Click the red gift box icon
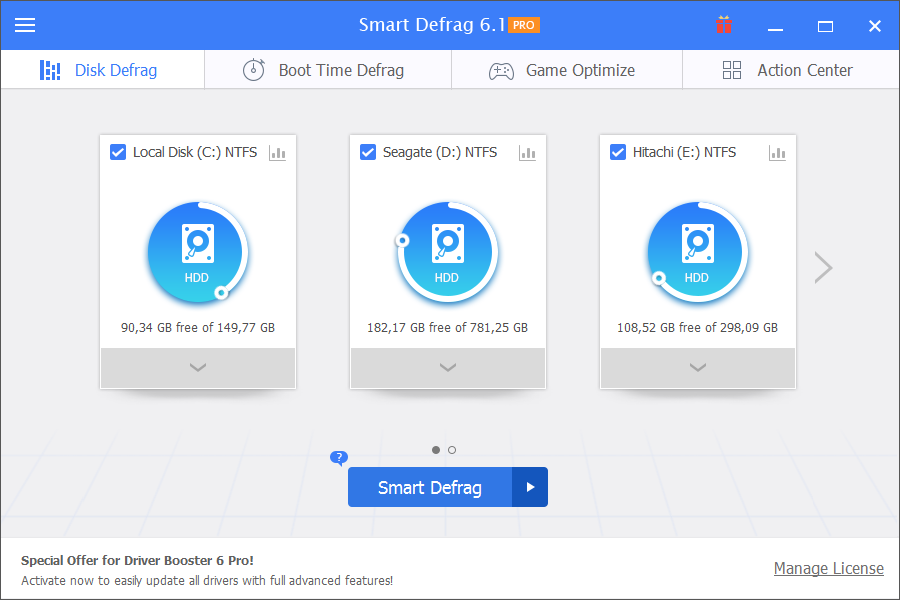900x600 pixels. (724, 25)
